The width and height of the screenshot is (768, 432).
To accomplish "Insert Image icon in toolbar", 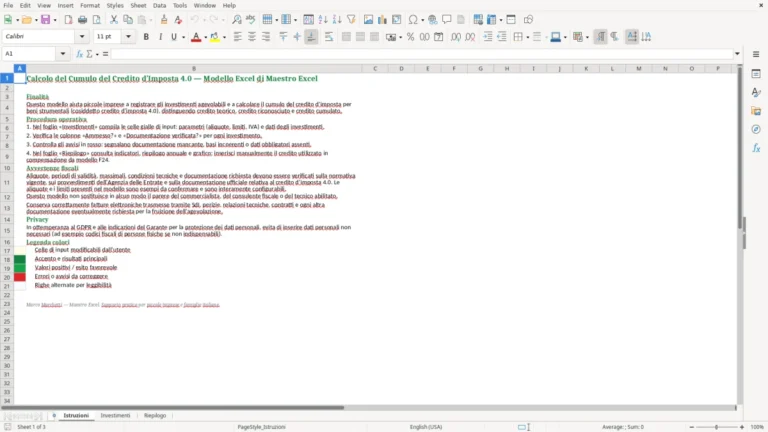I will (x=368, y=20).
